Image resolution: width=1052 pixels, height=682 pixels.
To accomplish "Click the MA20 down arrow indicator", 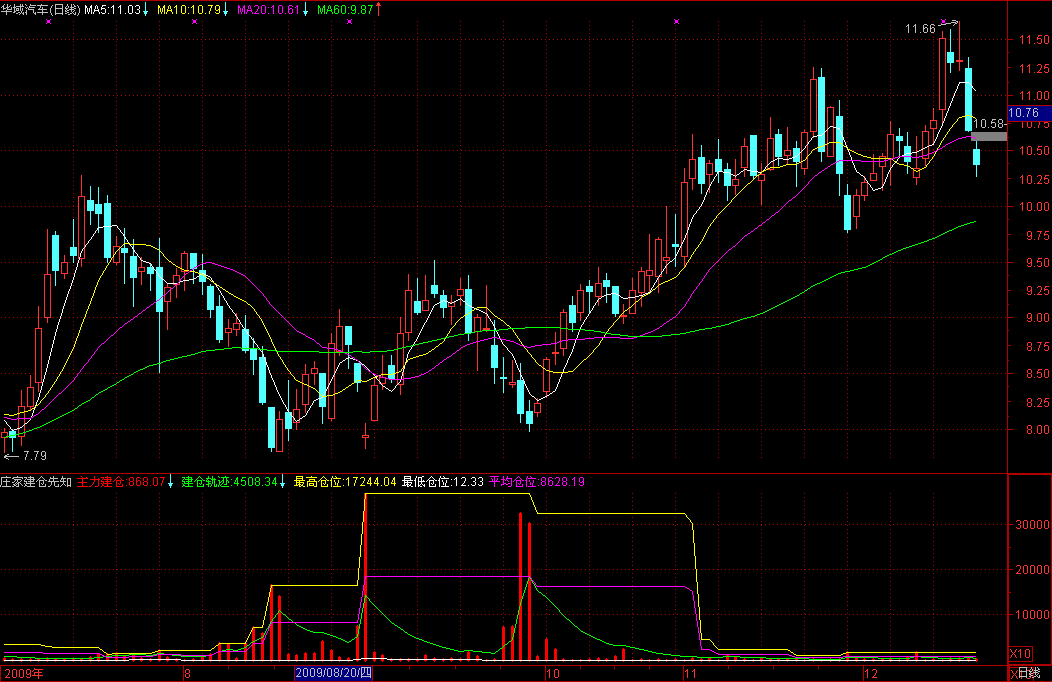I will [x=305, y=10].
